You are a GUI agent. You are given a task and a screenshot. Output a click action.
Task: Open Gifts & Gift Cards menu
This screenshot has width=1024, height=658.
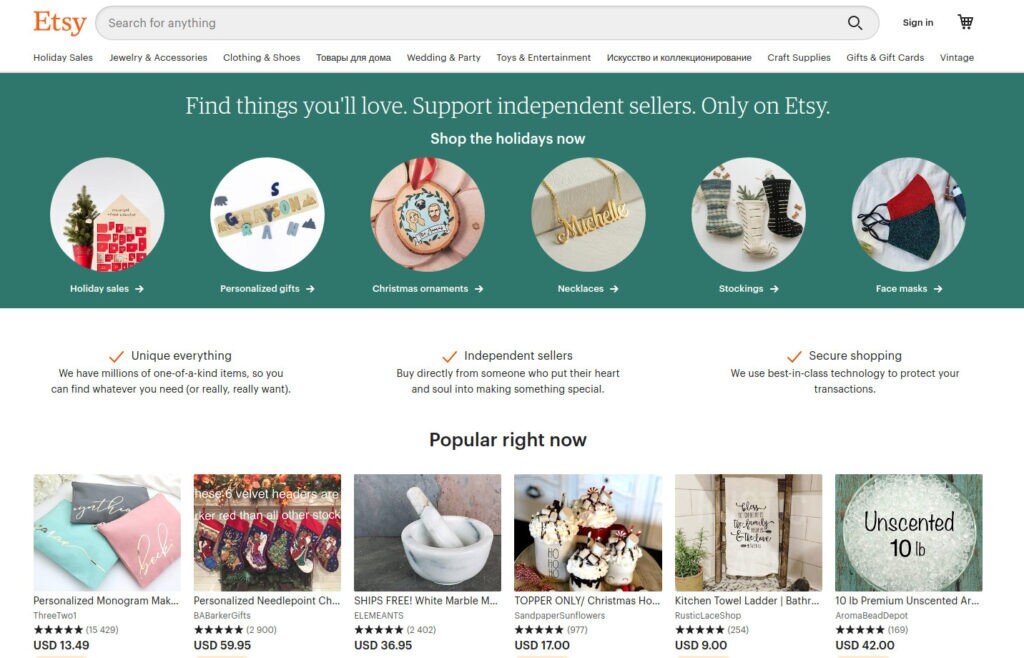tap(885, 57)
